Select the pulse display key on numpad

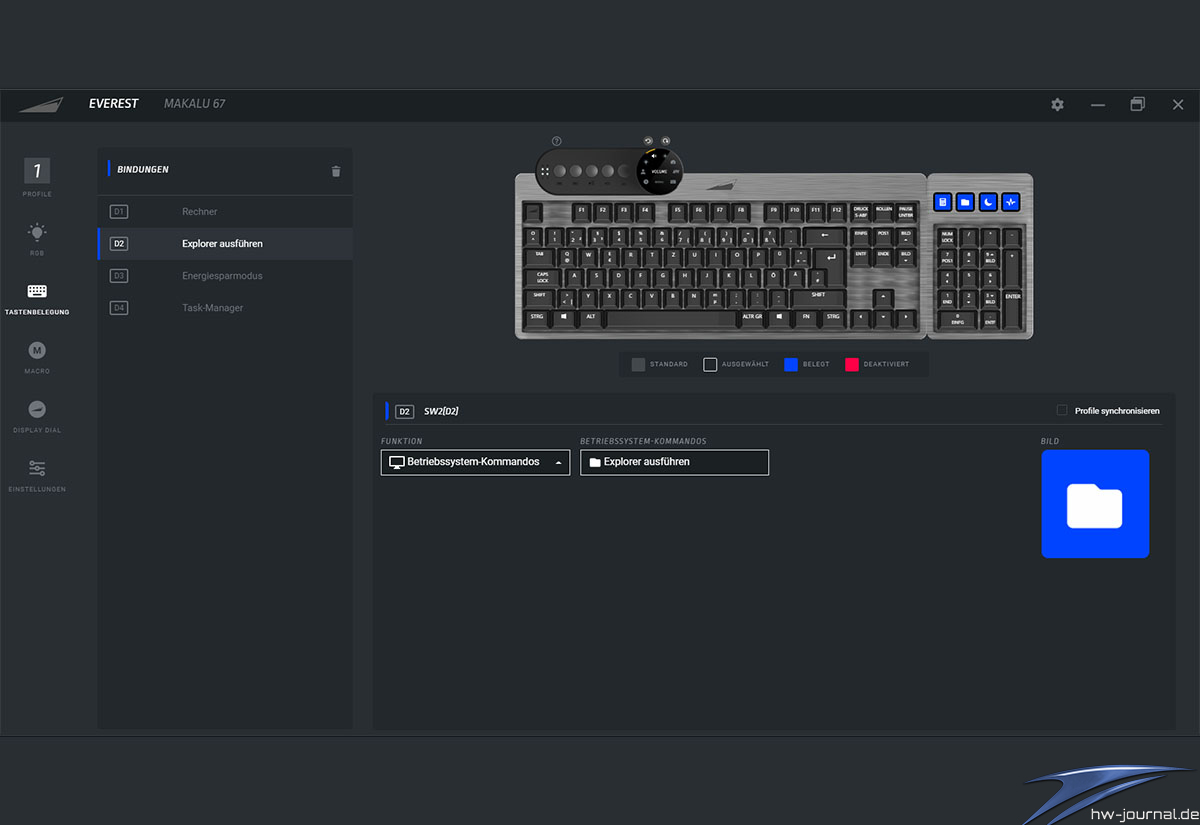tap(1011, 202)
